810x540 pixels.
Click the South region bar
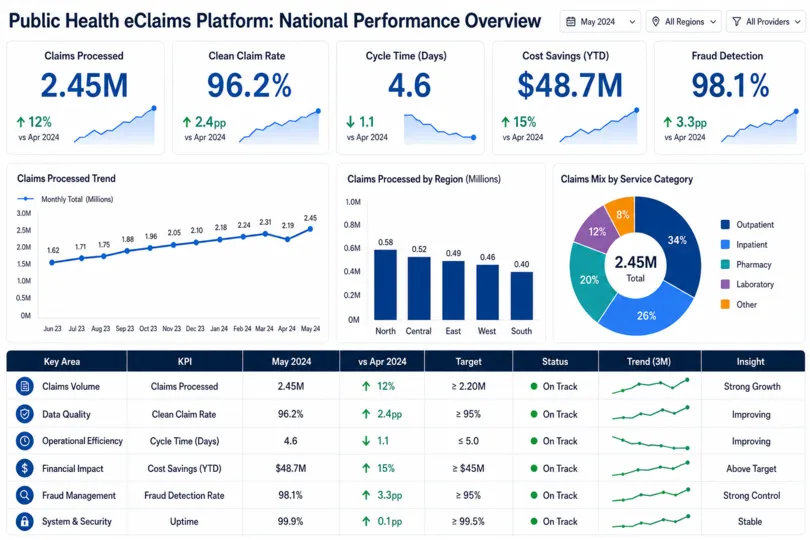click(522, 296)
